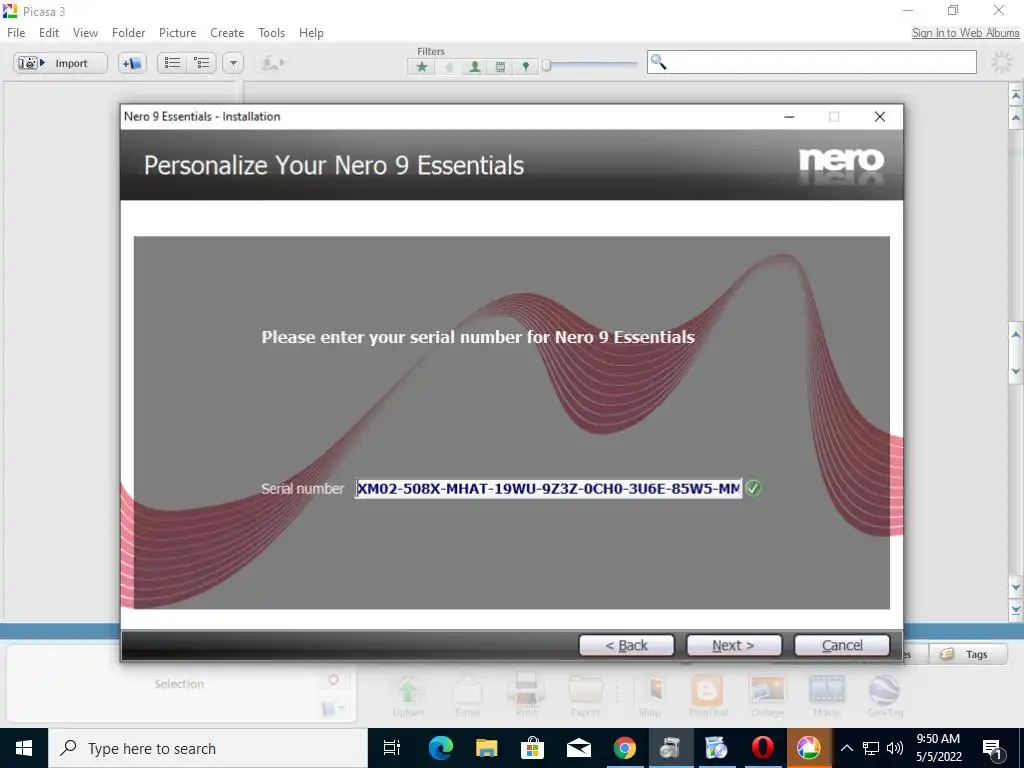Open the Mail app from the taskbar
Viewport: 1024px width, 768px height.
pos(579,748)
